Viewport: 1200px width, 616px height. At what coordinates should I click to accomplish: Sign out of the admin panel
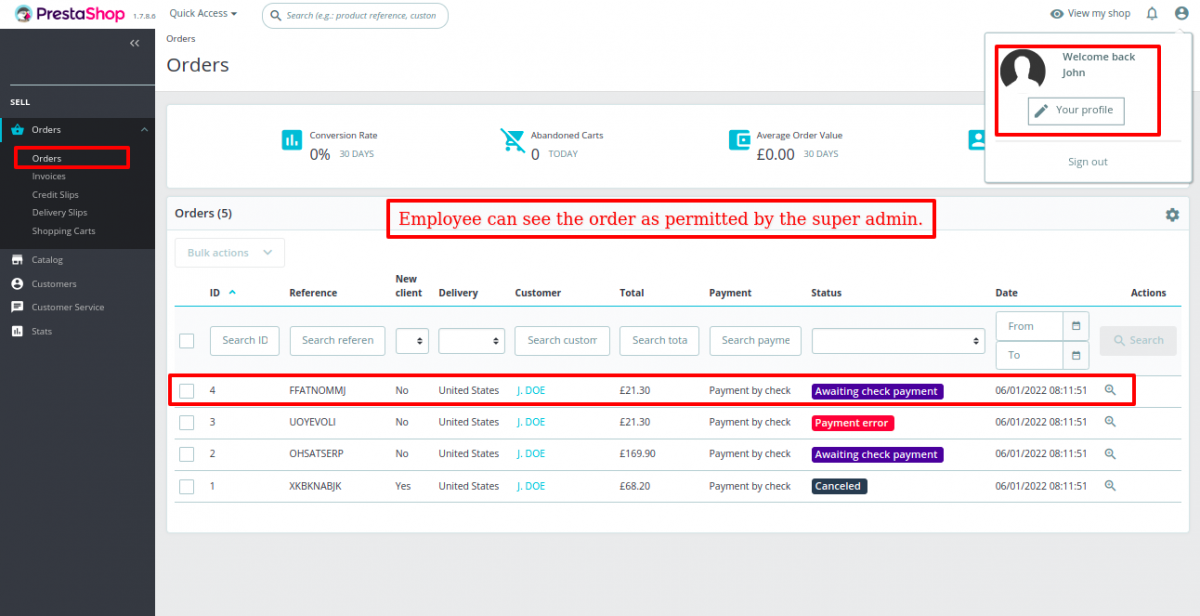1087,161
